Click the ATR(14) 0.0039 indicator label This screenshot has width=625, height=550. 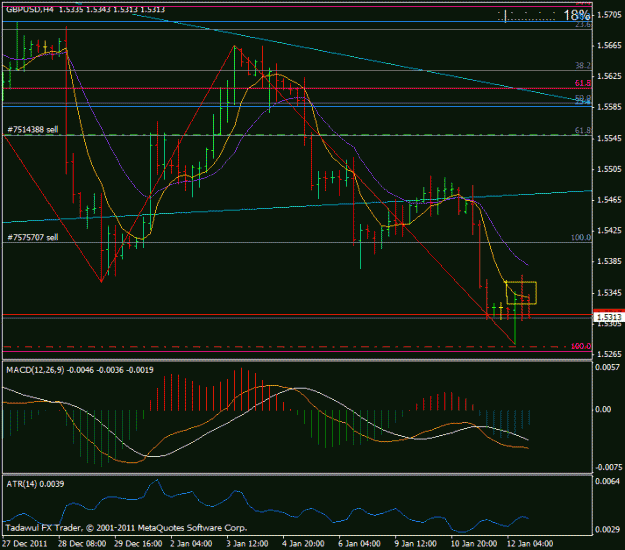(35, 484)
